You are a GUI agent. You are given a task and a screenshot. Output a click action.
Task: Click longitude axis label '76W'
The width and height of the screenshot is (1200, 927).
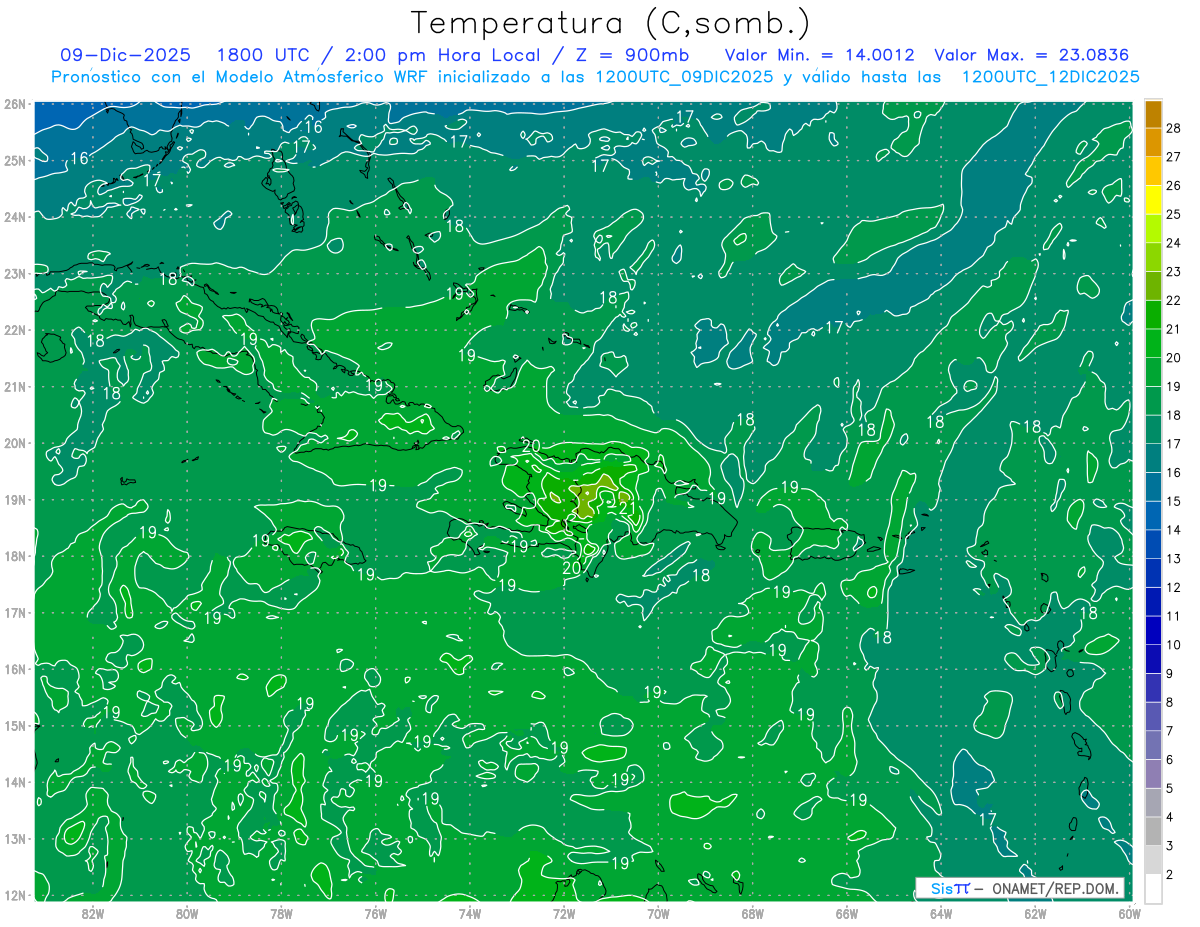point(375,913)
